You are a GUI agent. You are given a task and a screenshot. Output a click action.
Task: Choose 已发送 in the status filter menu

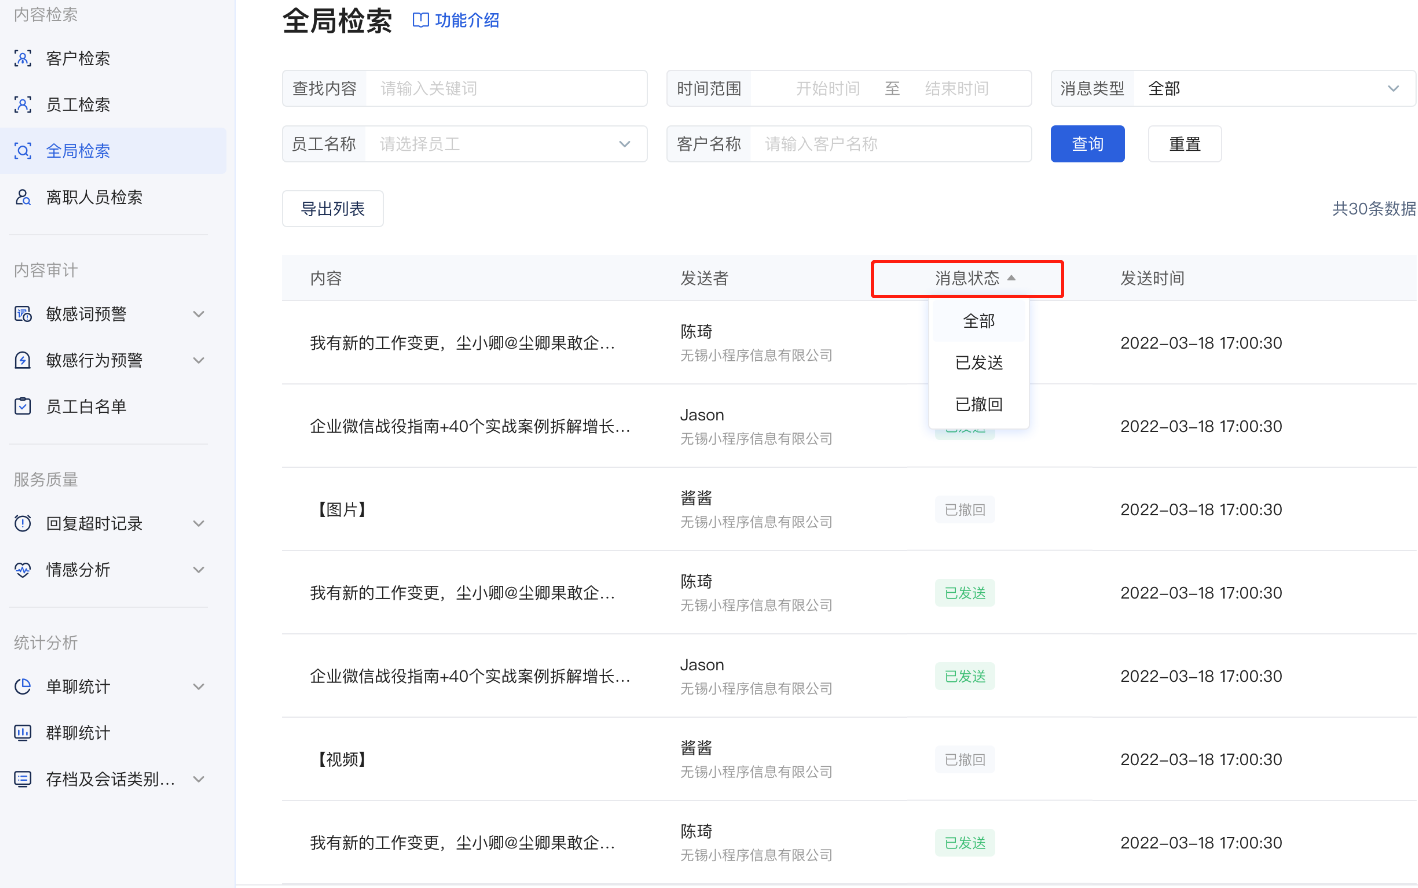[x=979, y=362]
